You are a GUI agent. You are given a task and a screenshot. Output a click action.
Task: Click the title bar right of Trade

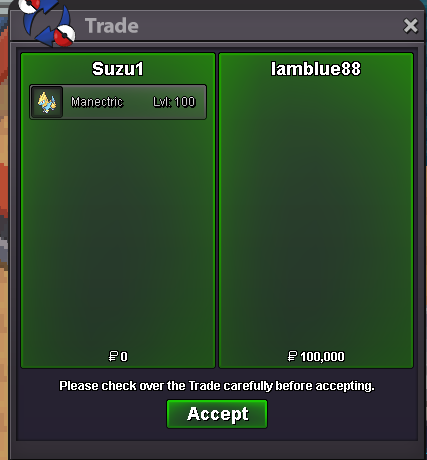click(267, 26)
